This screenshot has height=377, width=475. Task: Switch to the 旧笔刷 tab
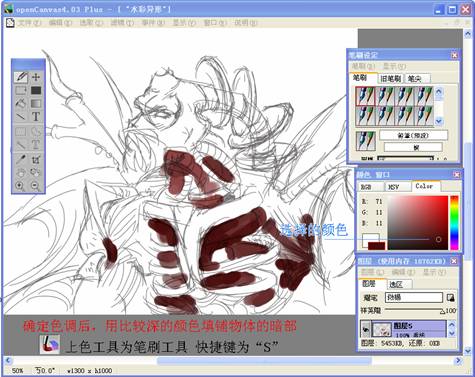click(390, 79)
